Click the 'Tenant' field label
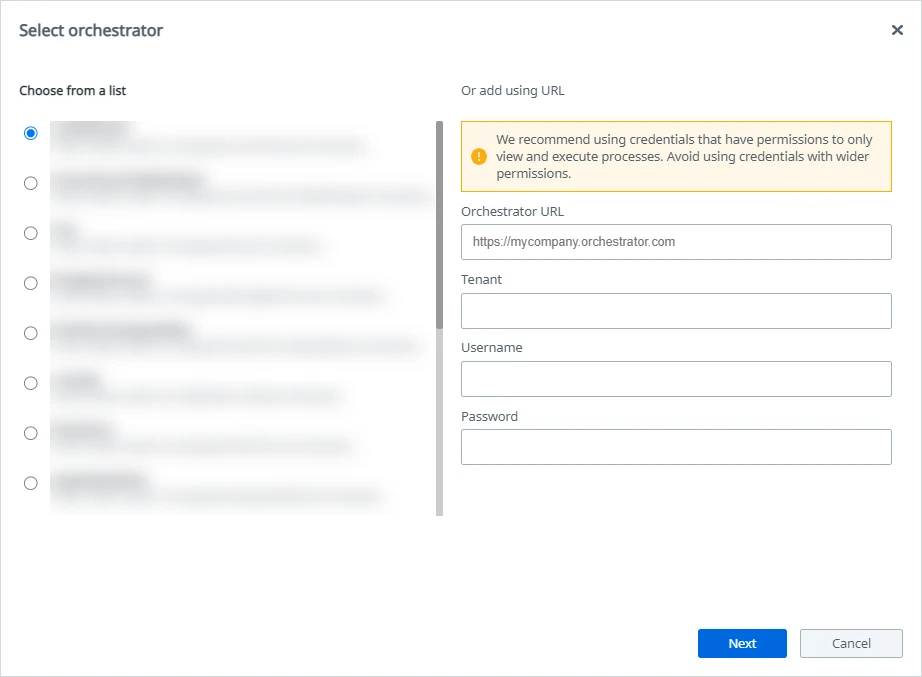The width and height of the screenshot is (922, 677). 481,279
